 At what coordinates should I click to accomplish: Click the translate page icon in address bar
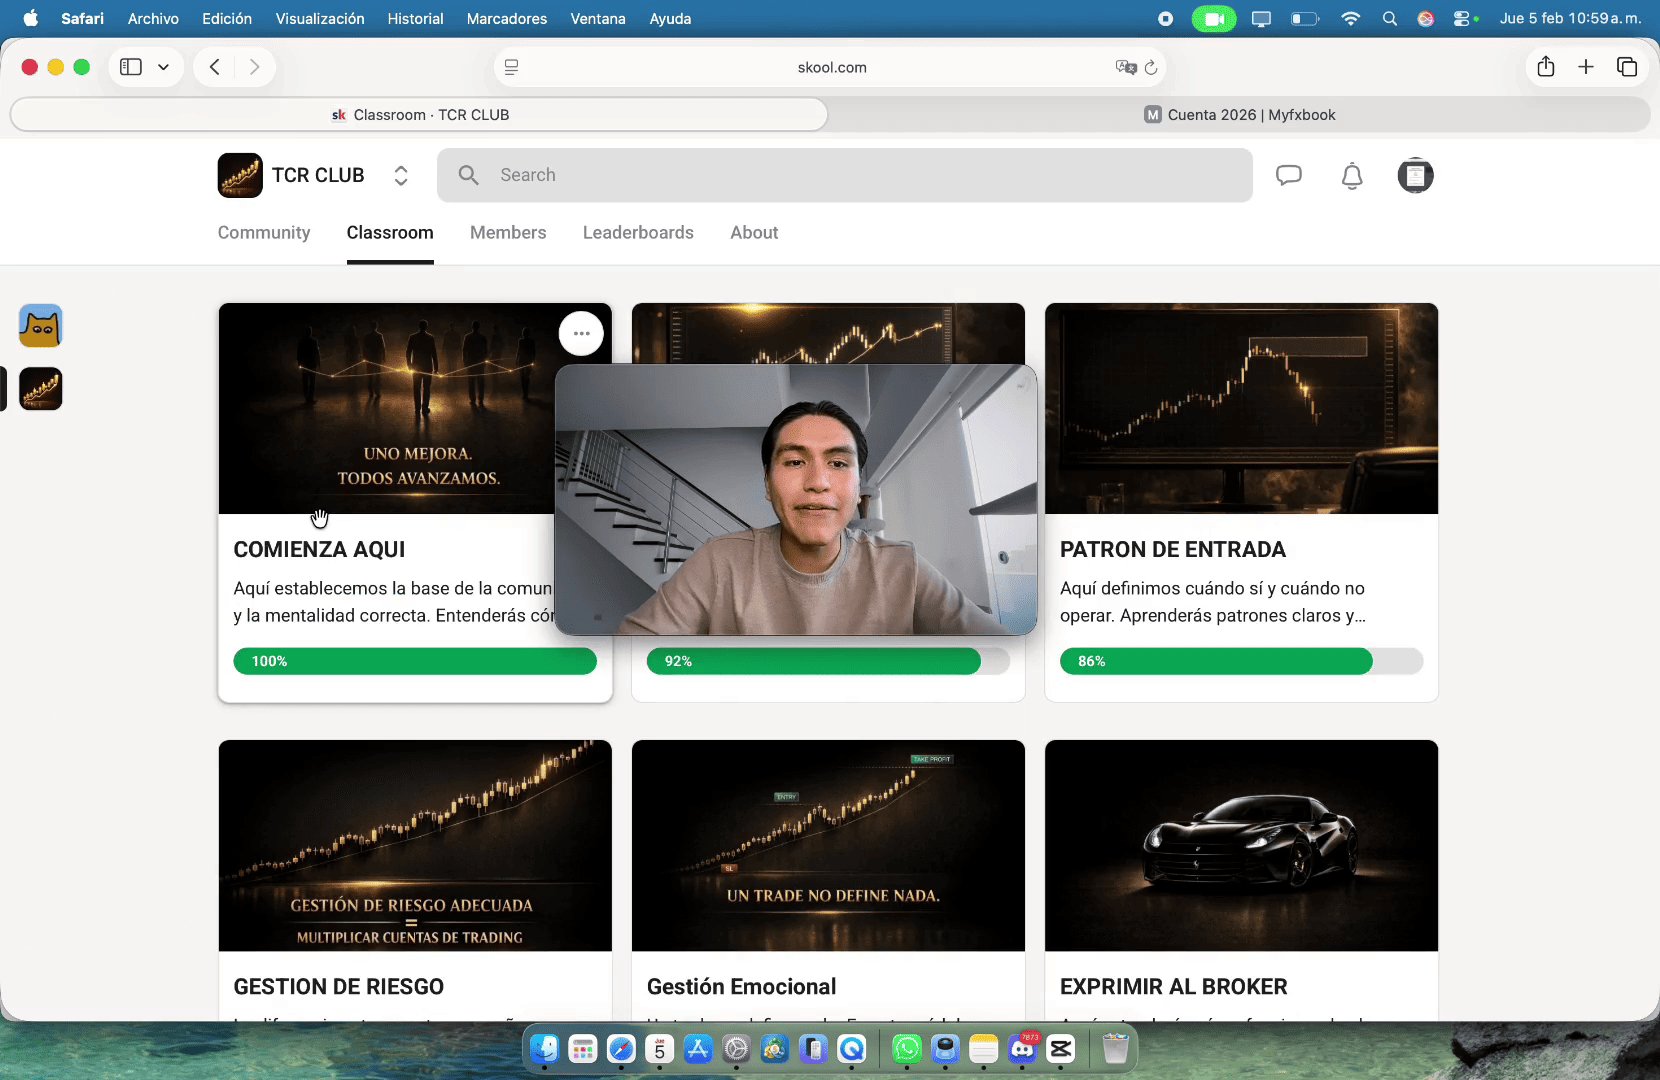point(1125,67)
